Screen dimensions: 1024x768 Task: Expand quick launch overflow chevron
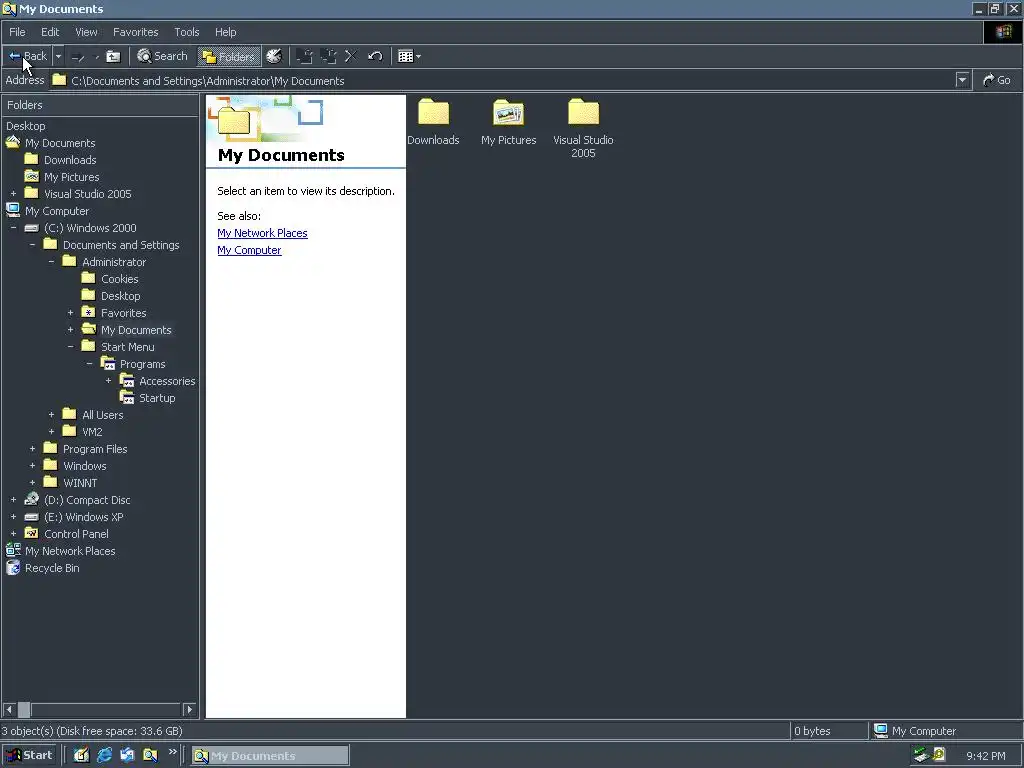coord(172,752)
